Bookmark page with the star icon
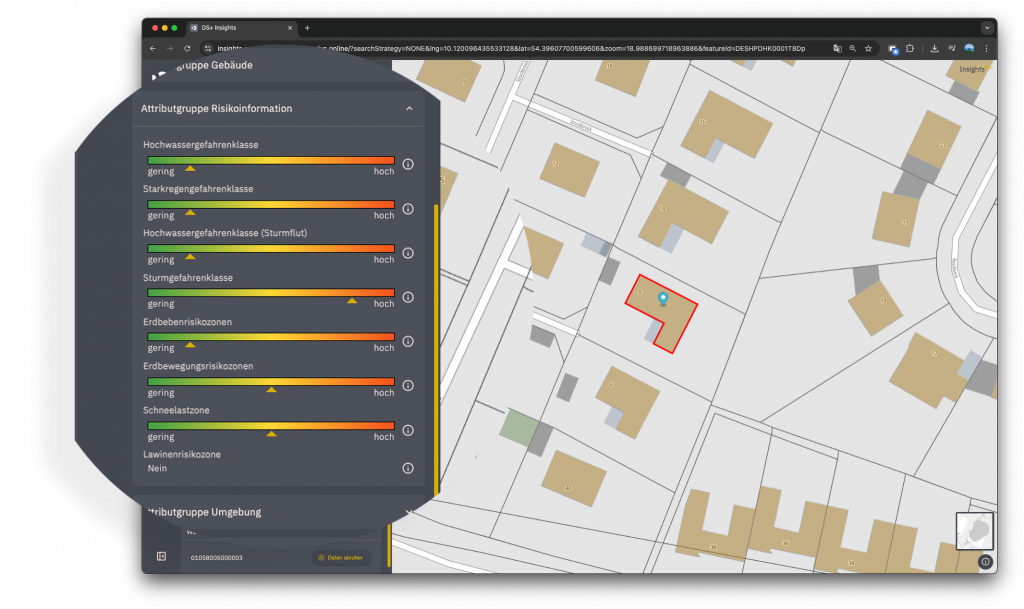1024x609 pixels. click(x=868, y=48)
